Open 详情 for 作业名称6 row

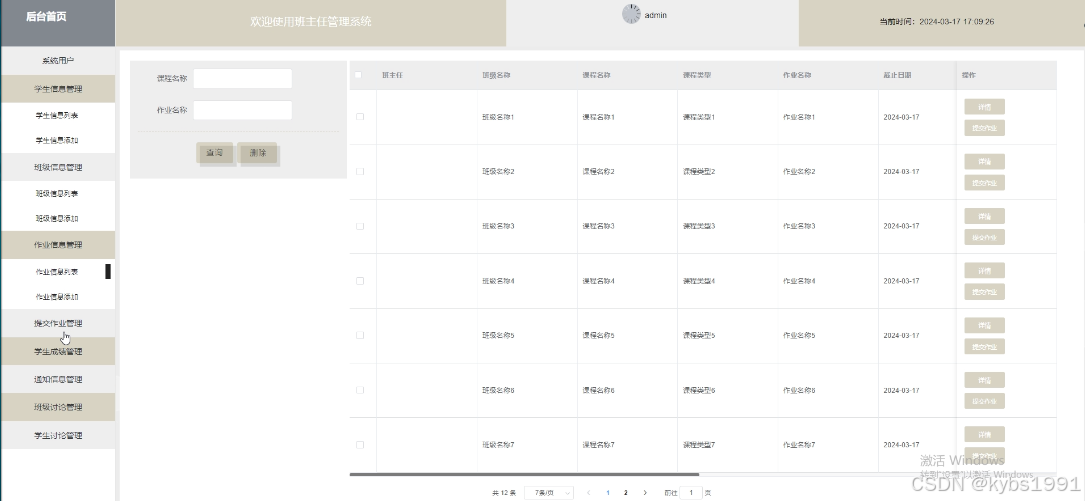984,380
